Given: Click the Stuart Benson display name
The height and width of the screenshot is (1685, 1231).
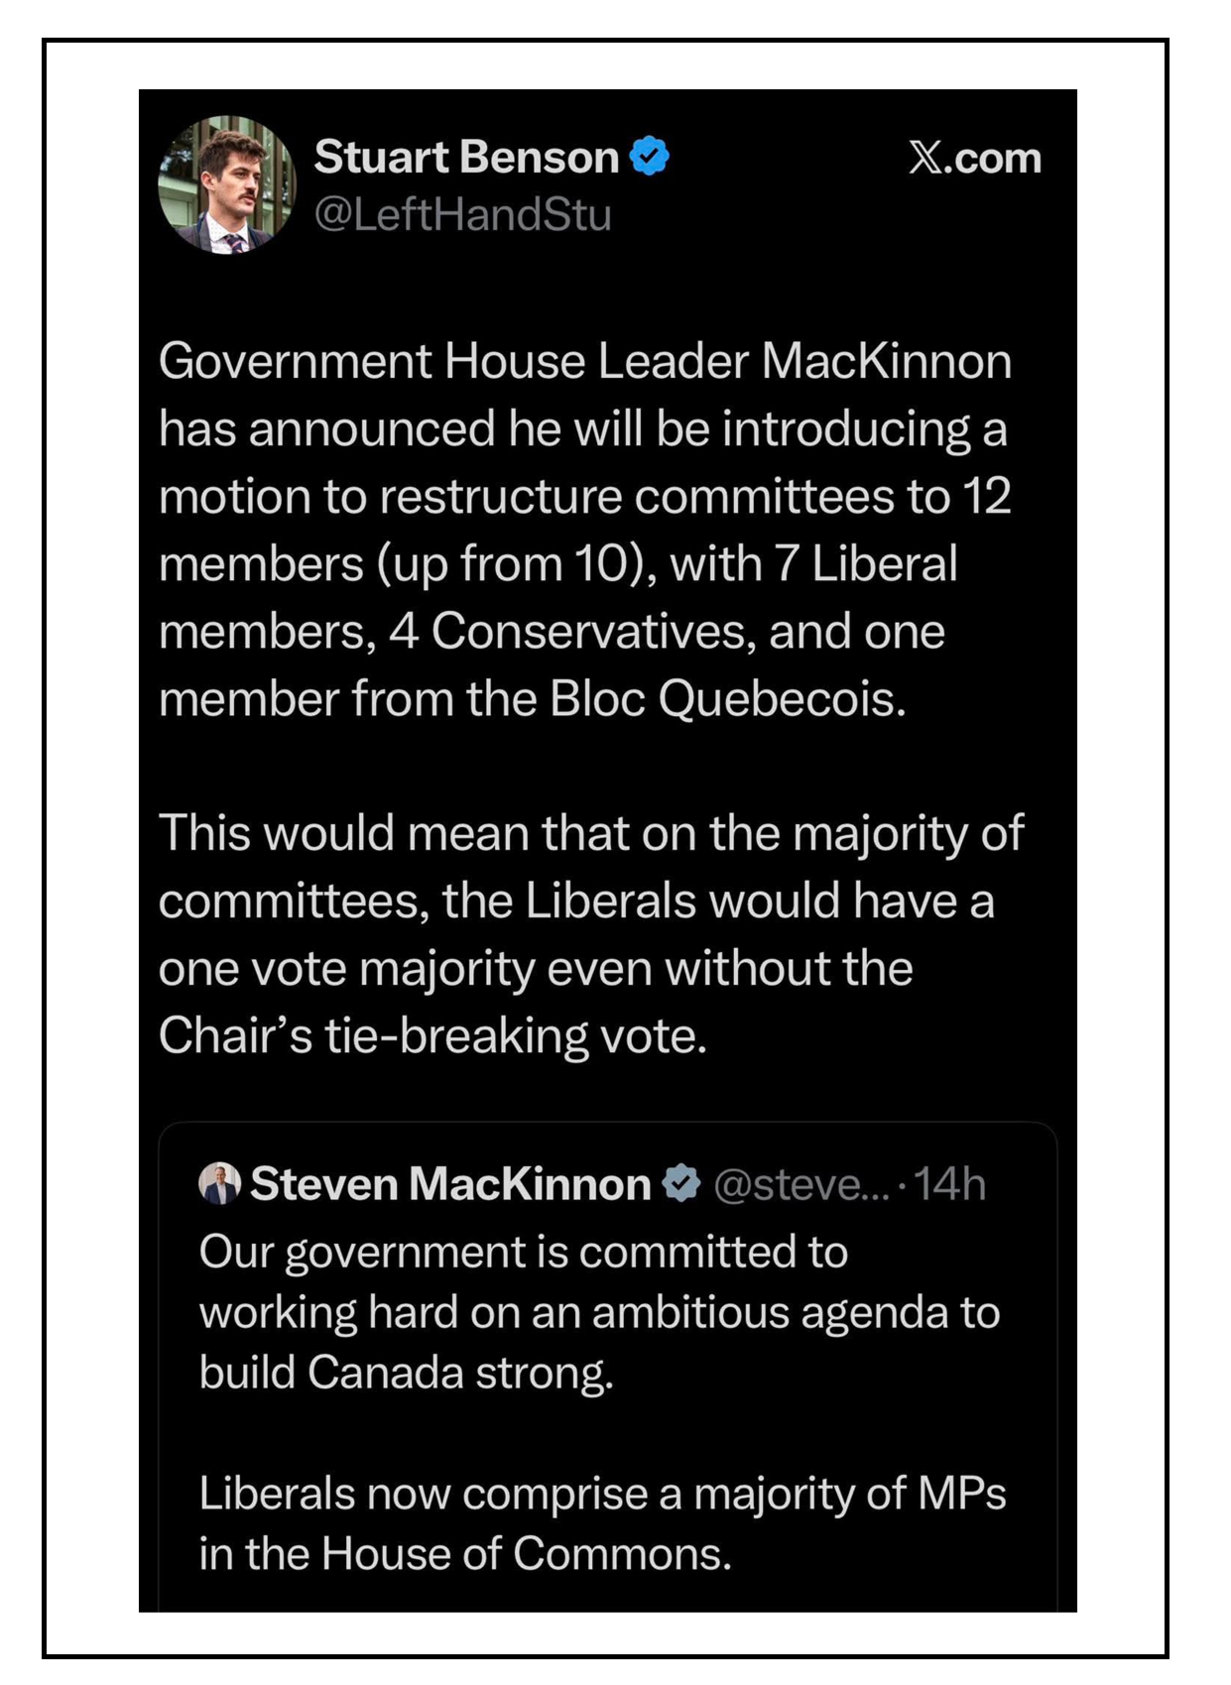Looking at the screenshot, I should [x=466, y=157].
